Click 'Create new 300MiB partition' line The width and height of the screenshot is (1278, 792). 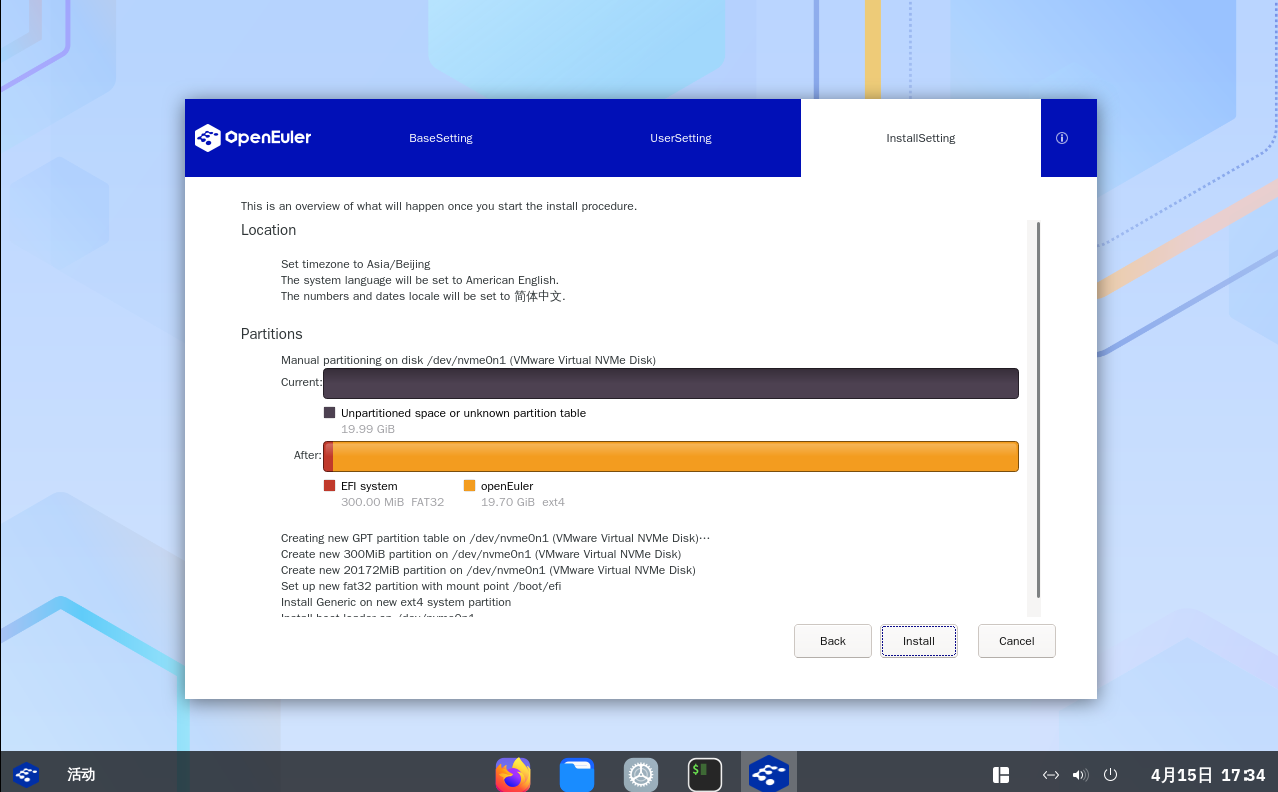[x=481, y=554]
